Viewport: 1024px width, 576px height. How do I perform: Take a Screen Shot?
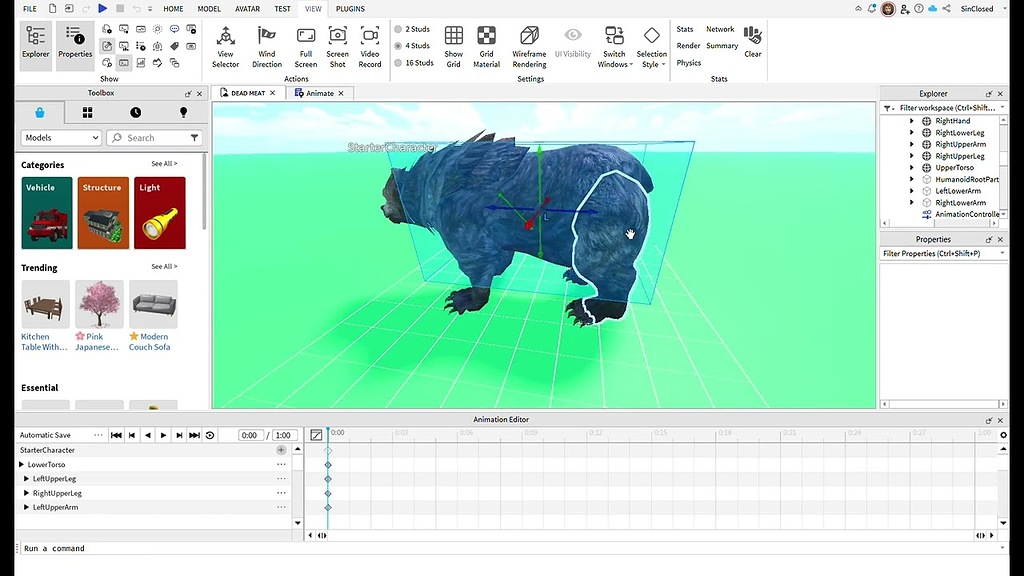337,45
